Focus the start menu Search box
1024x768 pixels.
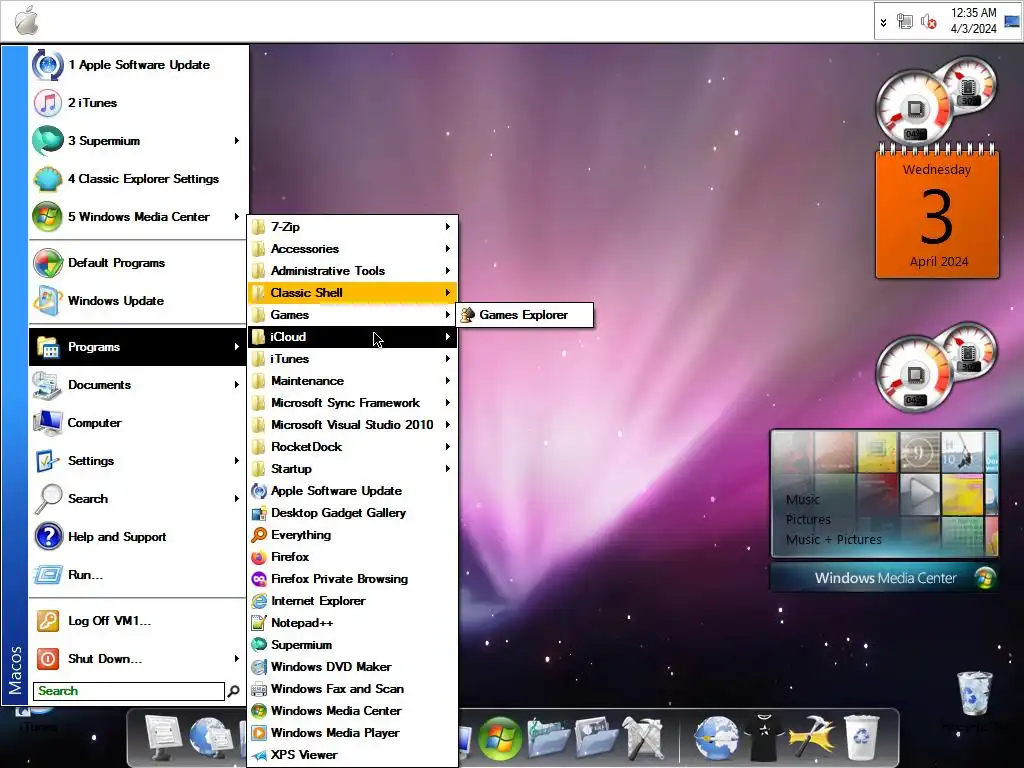pos(129,691)
